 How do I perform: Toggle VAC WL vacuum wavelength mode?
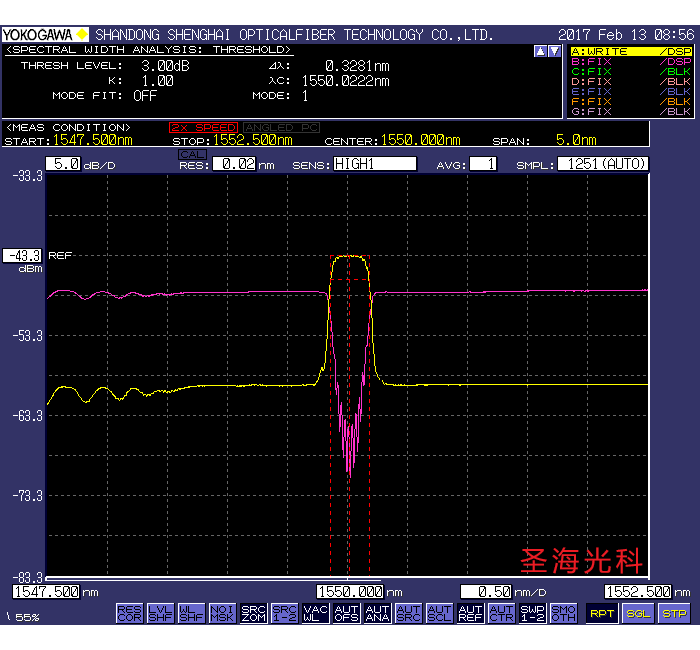(x=315, y=612)
